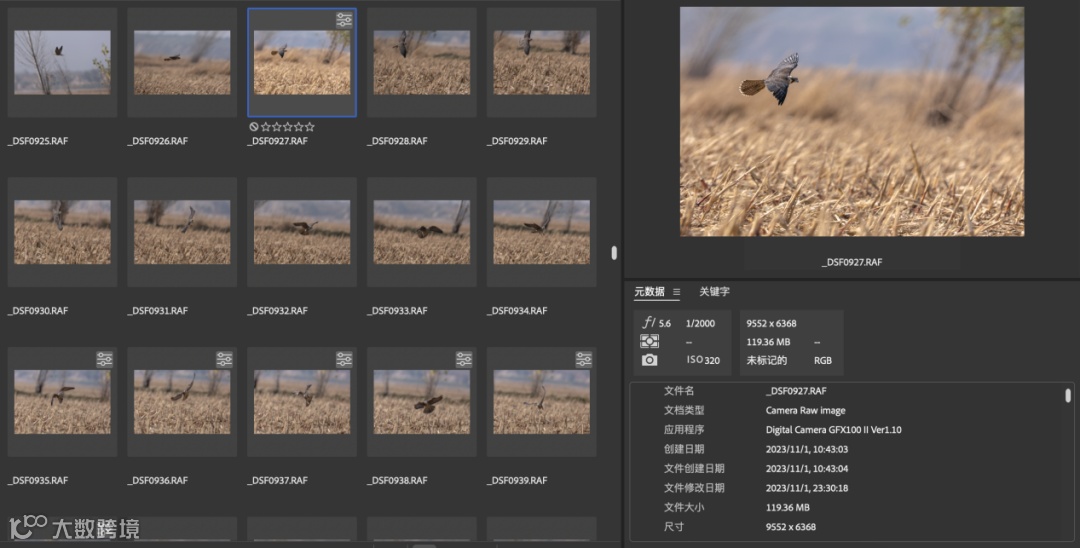Select the _DSF0932.RAF thumbnail
This screenshot has width=1080, height=548.
click(x=302, y=232)
